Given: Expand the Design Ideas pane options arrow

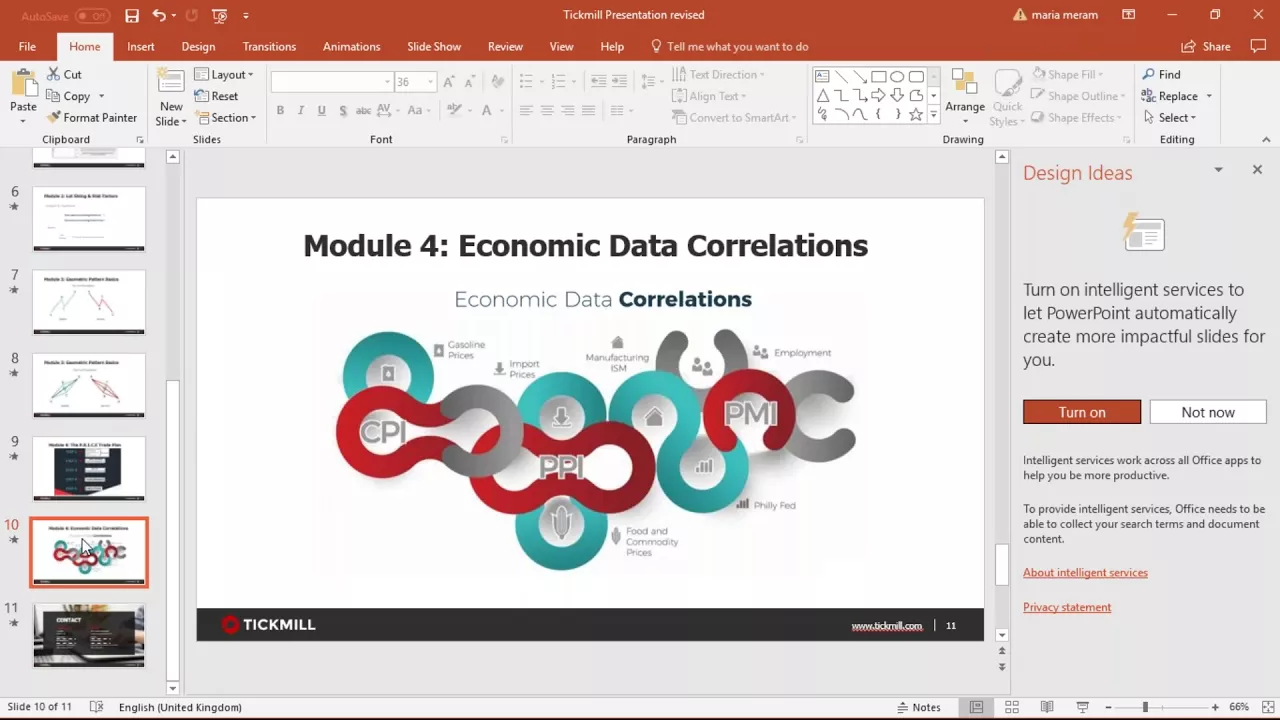Looking at the screenshot, I should pyautogui.click(x=1218, y=170).
